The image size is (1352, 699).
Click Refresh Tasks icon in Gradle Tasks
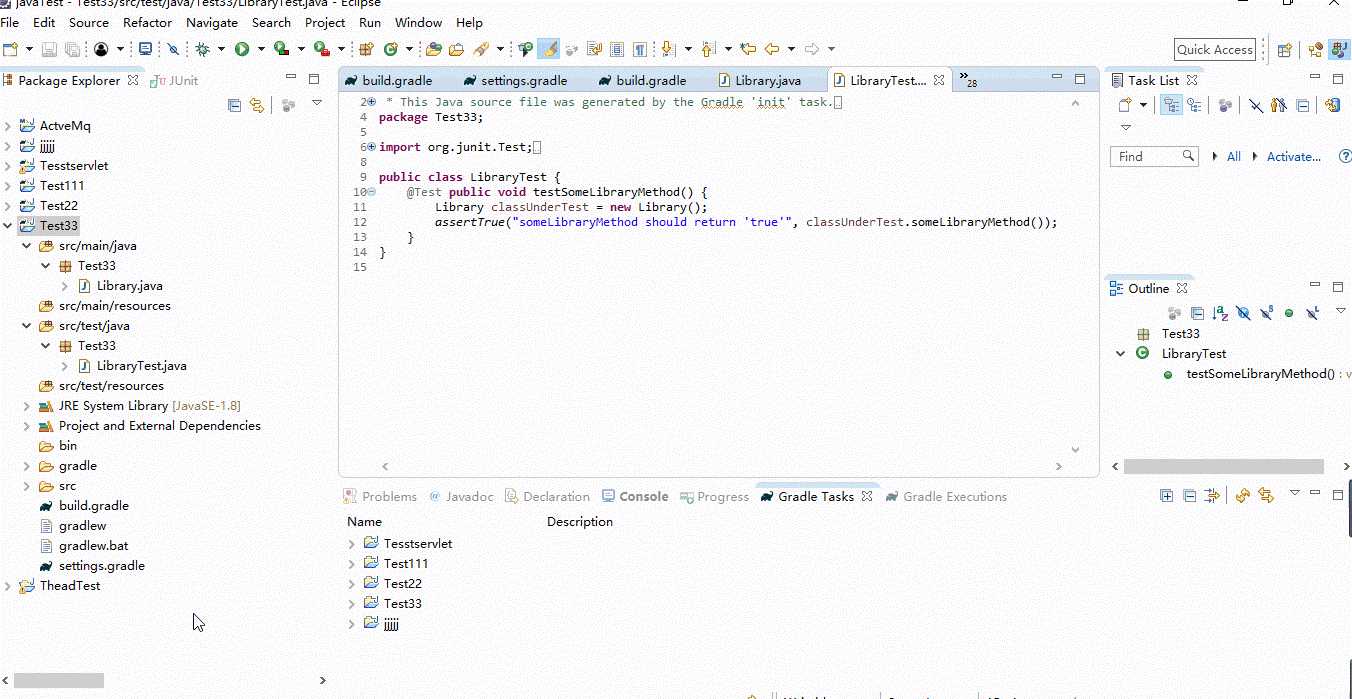(1243, 495)
